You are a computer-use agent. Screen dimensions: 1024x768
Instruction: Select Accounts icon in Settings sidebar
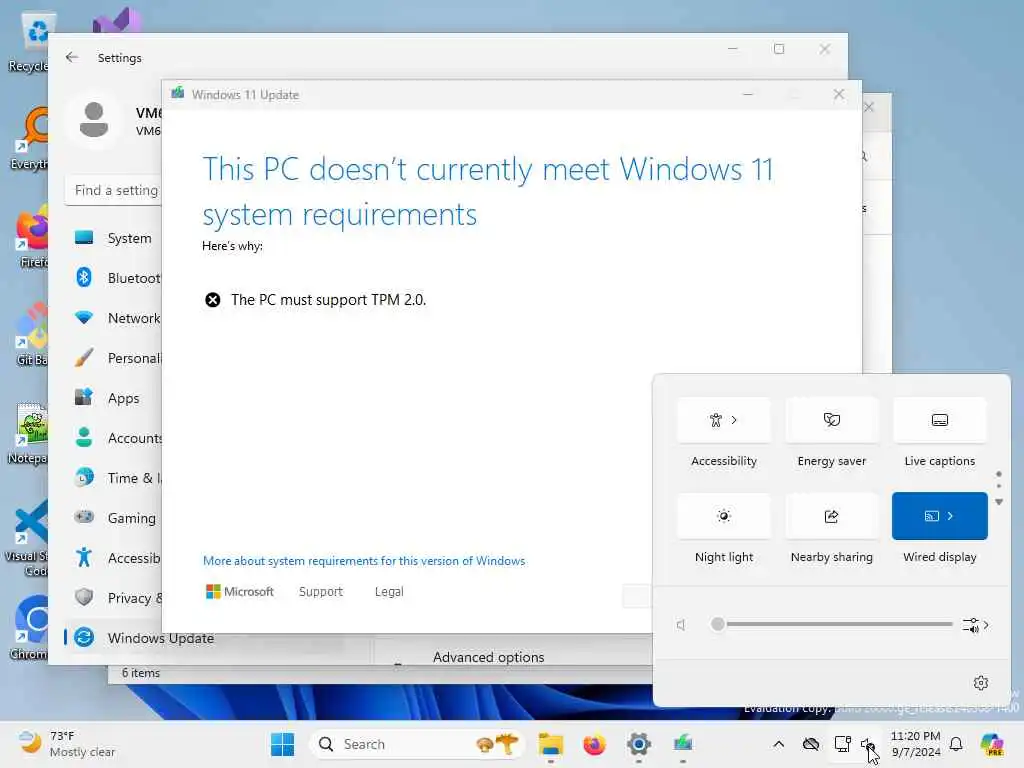(x=84, y=438)
